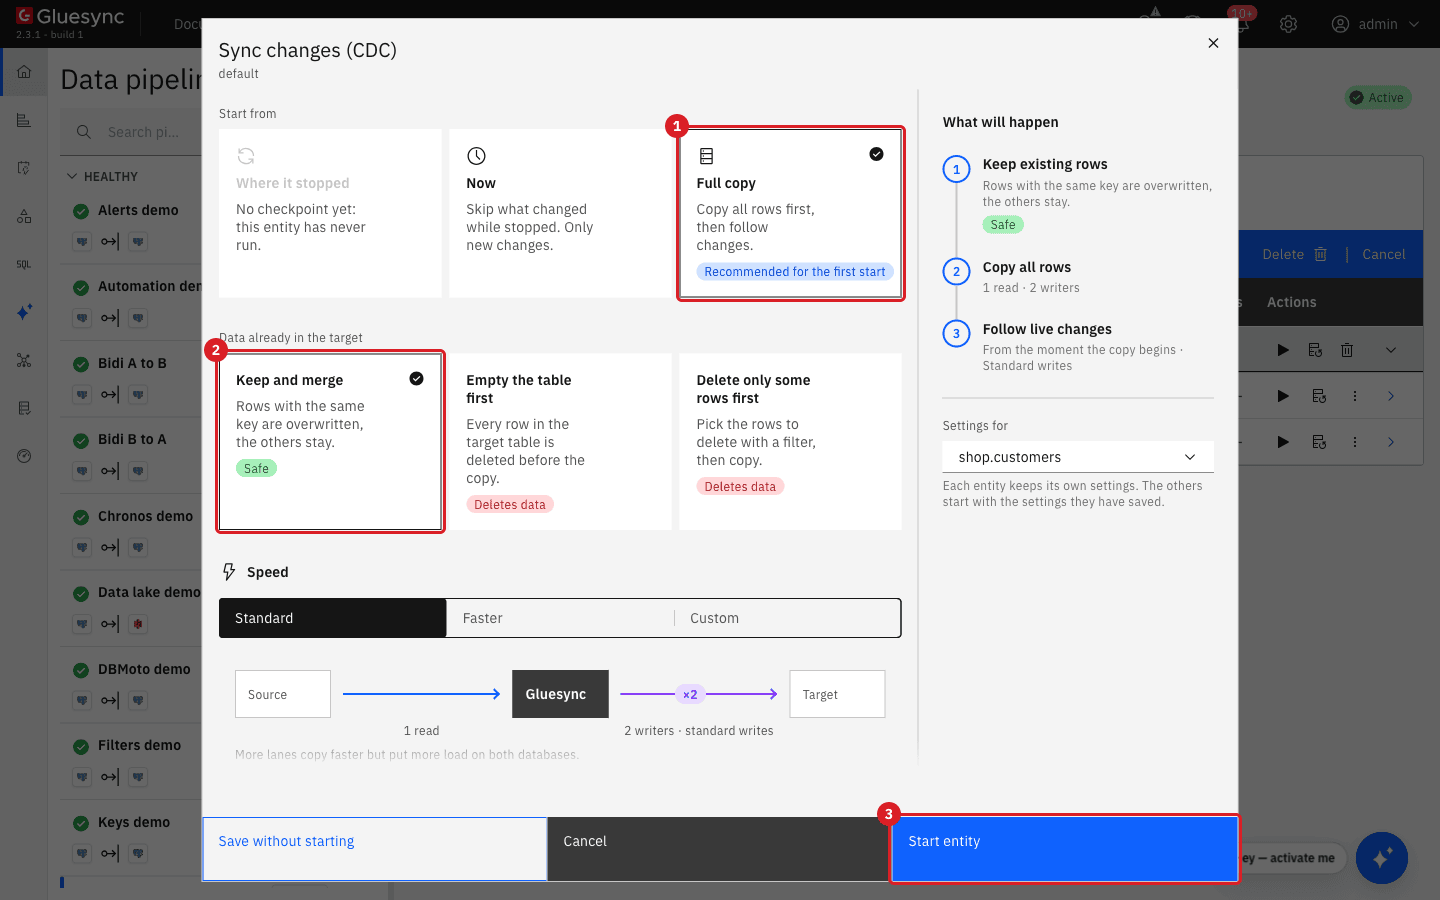This screenshot has width=1440, height=900.
Task: Choose the "Empty the table first" option
Action: 560,441
